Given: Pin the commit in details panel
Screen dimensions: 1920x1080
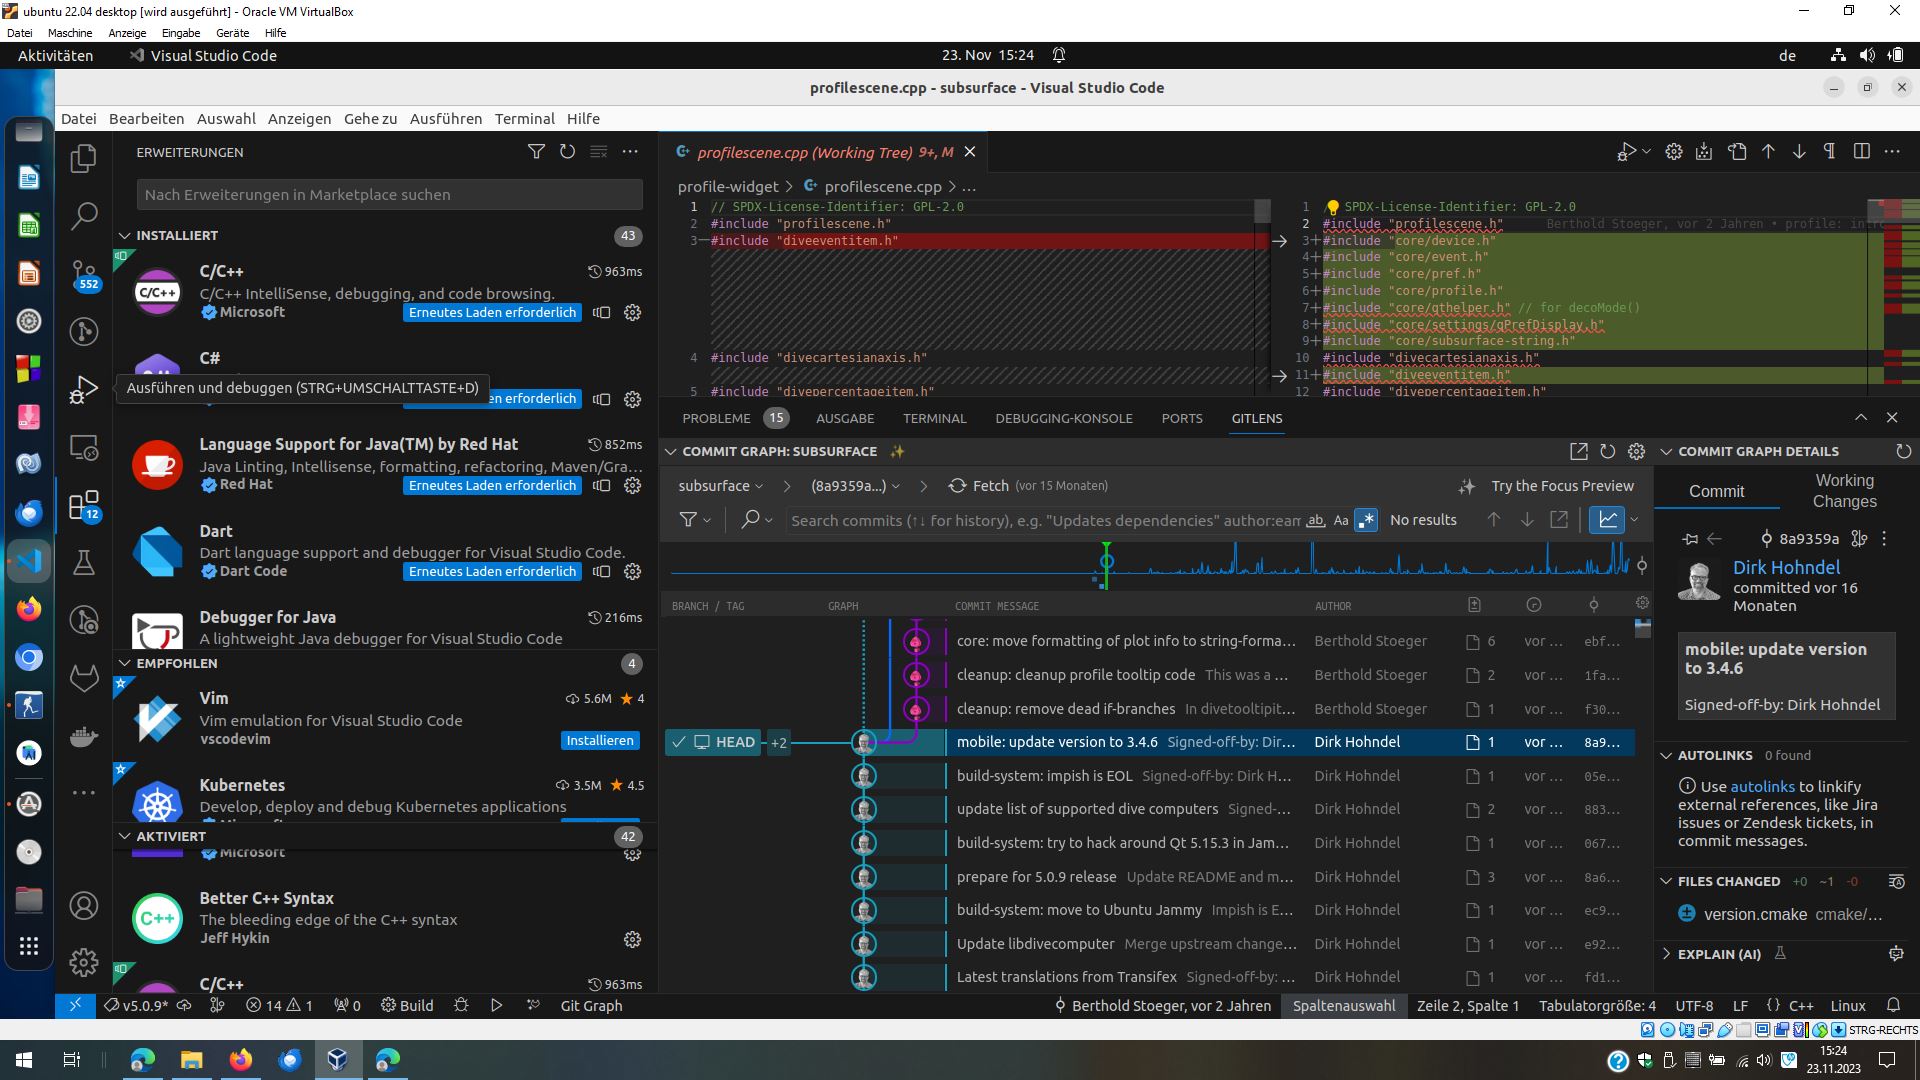Looking at the screenshot, I should 1690,539.
